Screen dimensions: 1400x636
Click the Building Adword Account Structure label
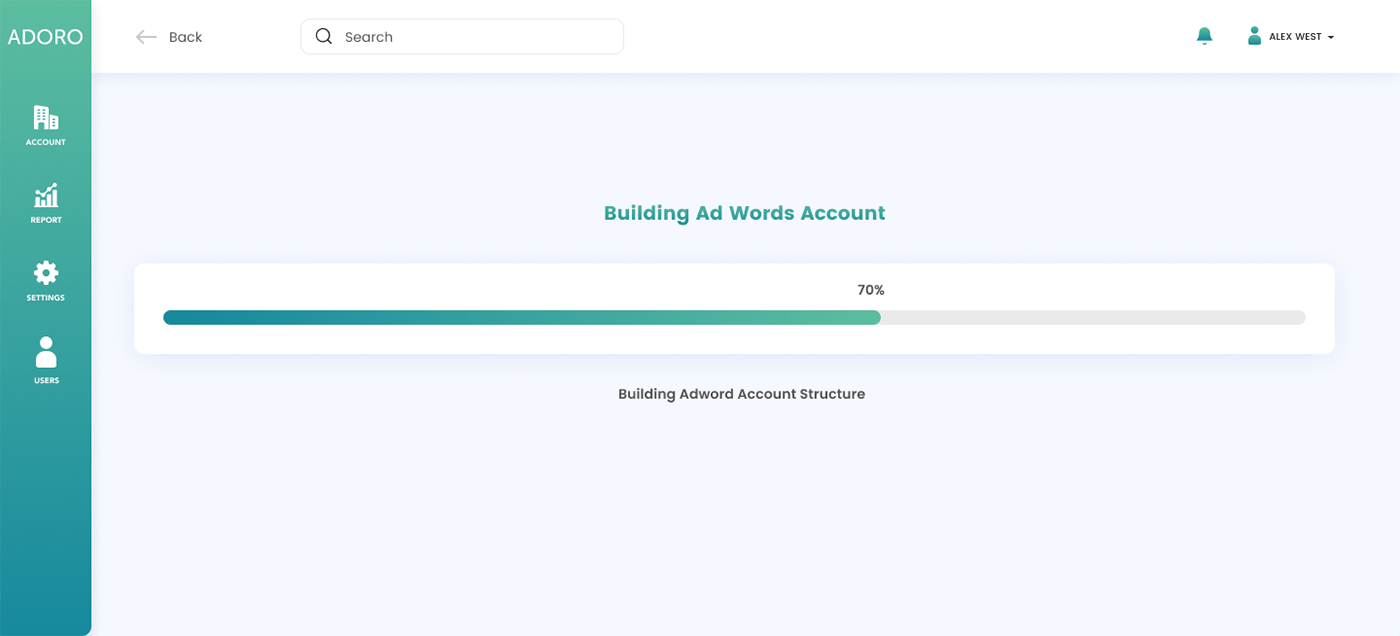coord(741,394)
